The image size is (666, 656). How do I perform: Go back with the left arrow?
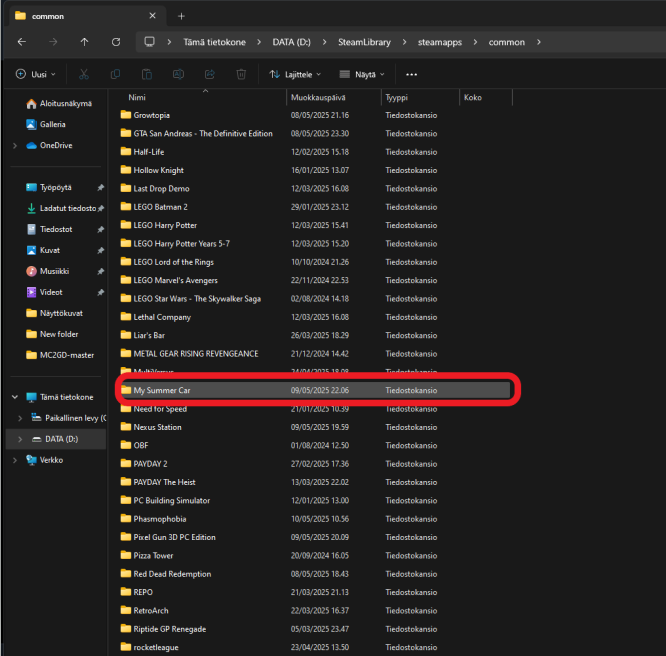point(22,42)
